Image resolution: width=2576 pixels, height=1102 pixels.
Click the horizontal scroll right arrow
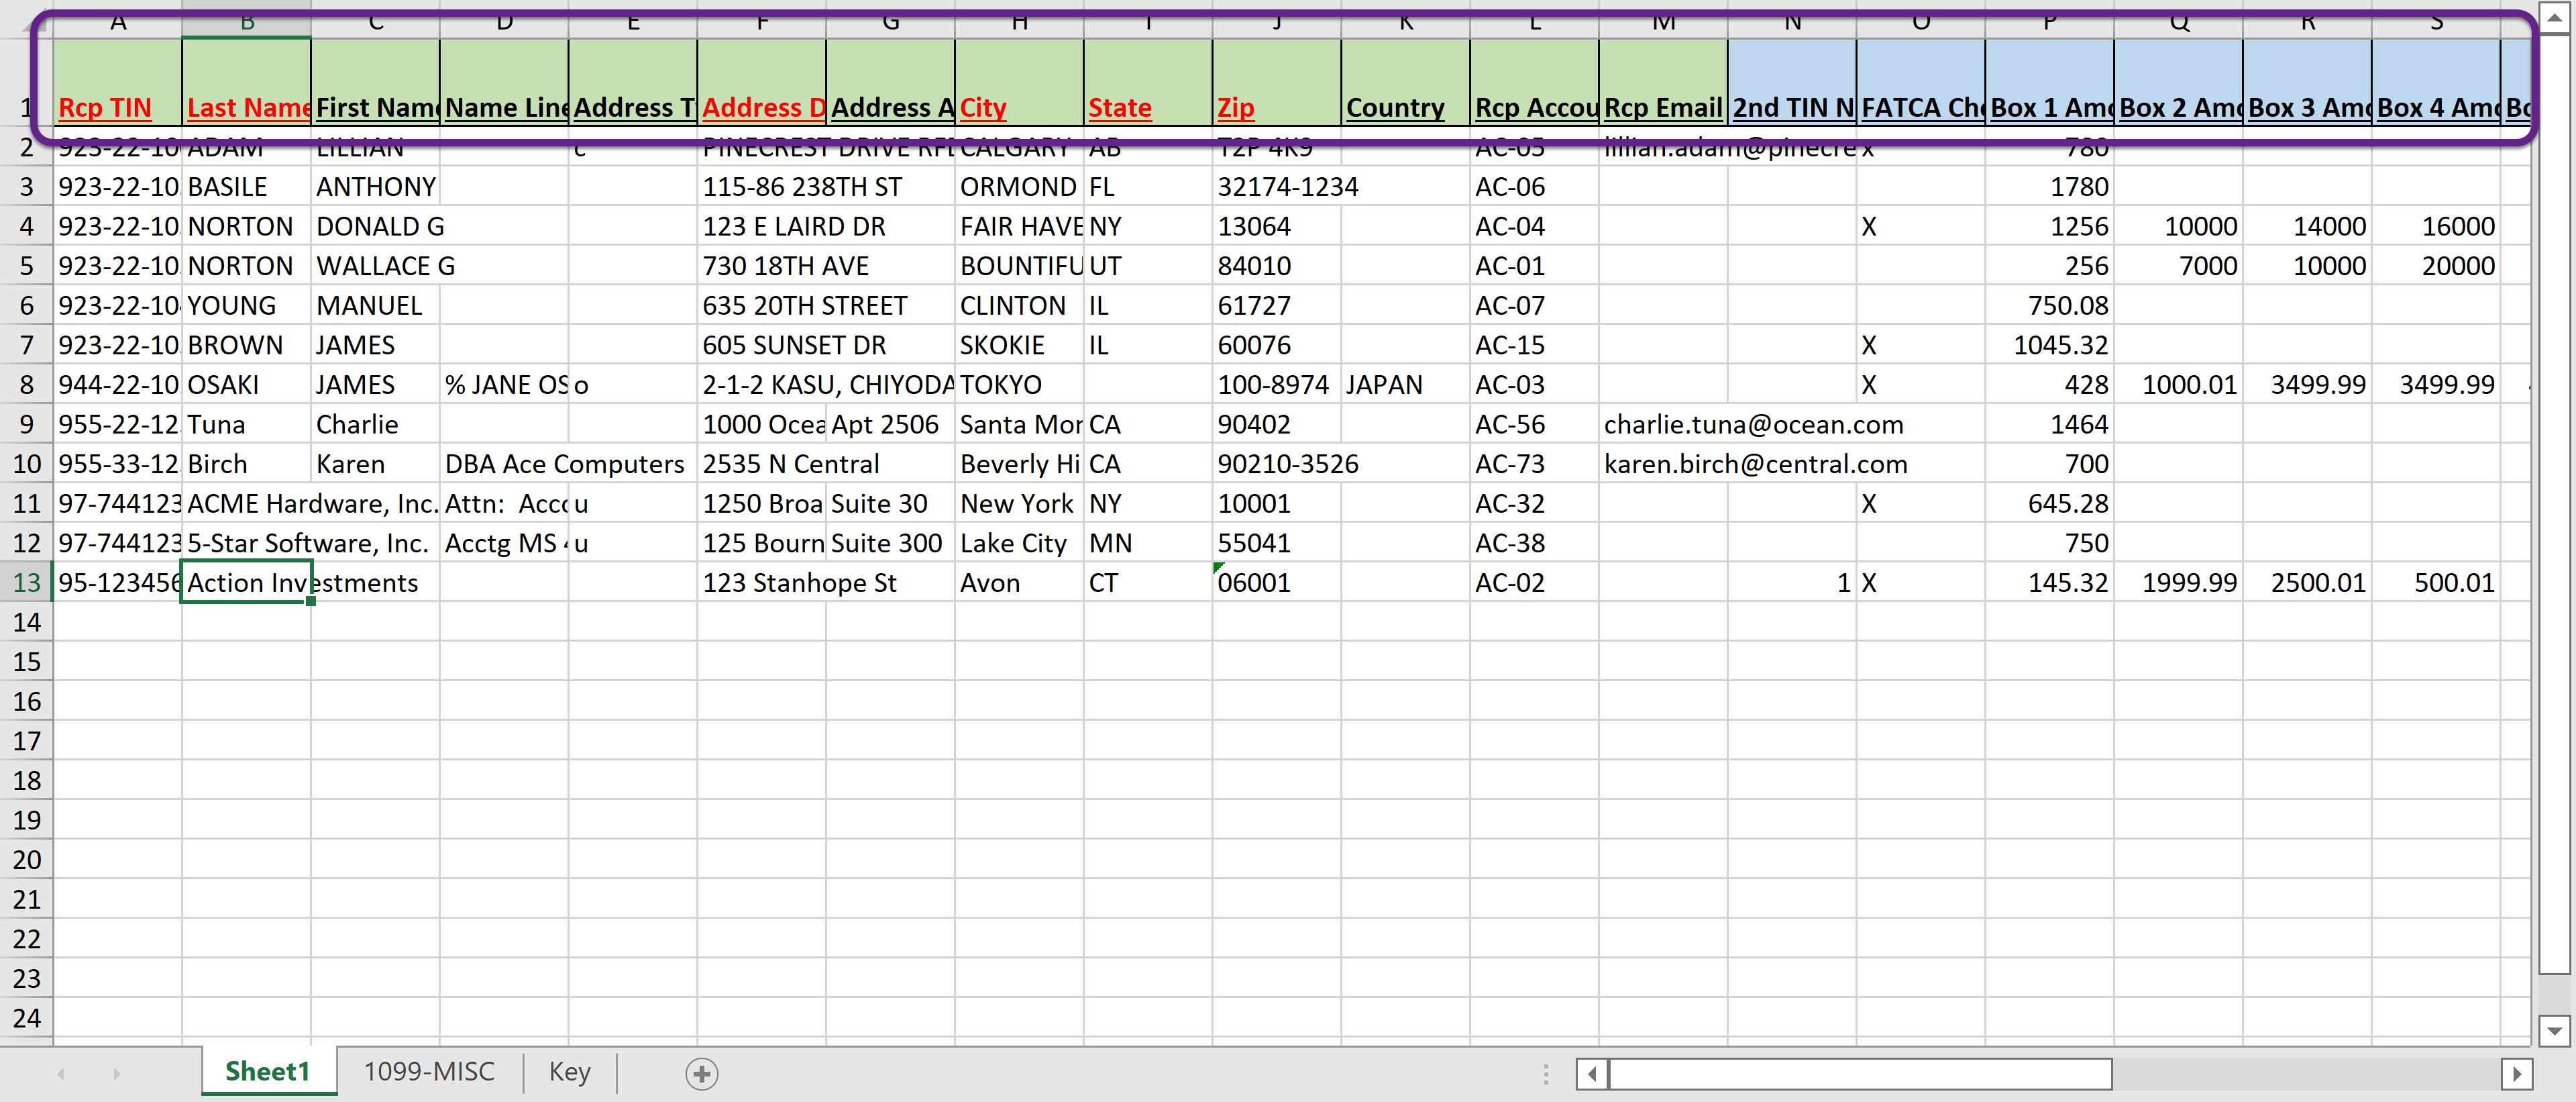click(2516, 1074)
